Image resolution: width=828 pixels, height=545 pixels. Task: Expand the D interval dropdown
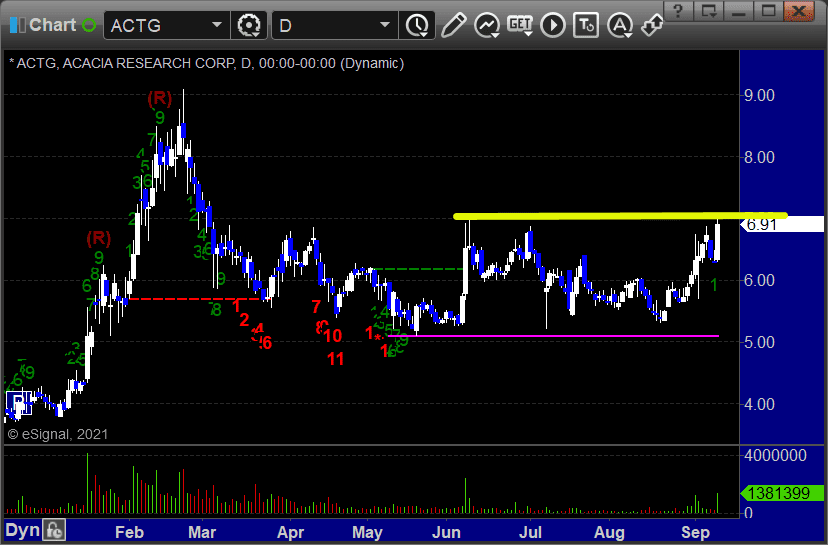click(x=385, y=25)
